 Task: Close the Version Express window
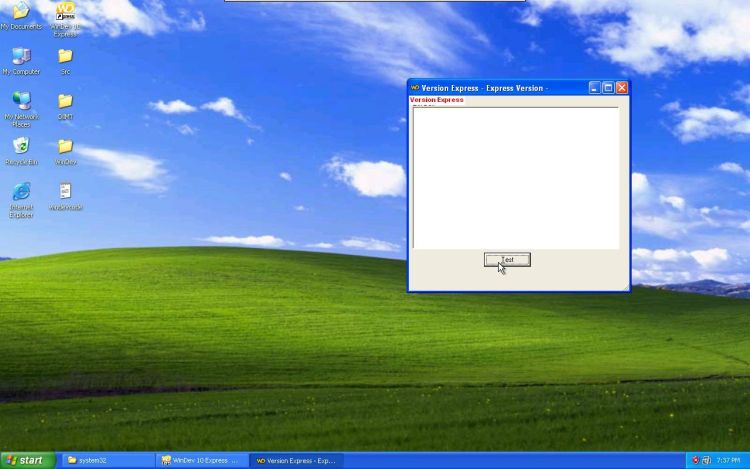tap(622, 88)
